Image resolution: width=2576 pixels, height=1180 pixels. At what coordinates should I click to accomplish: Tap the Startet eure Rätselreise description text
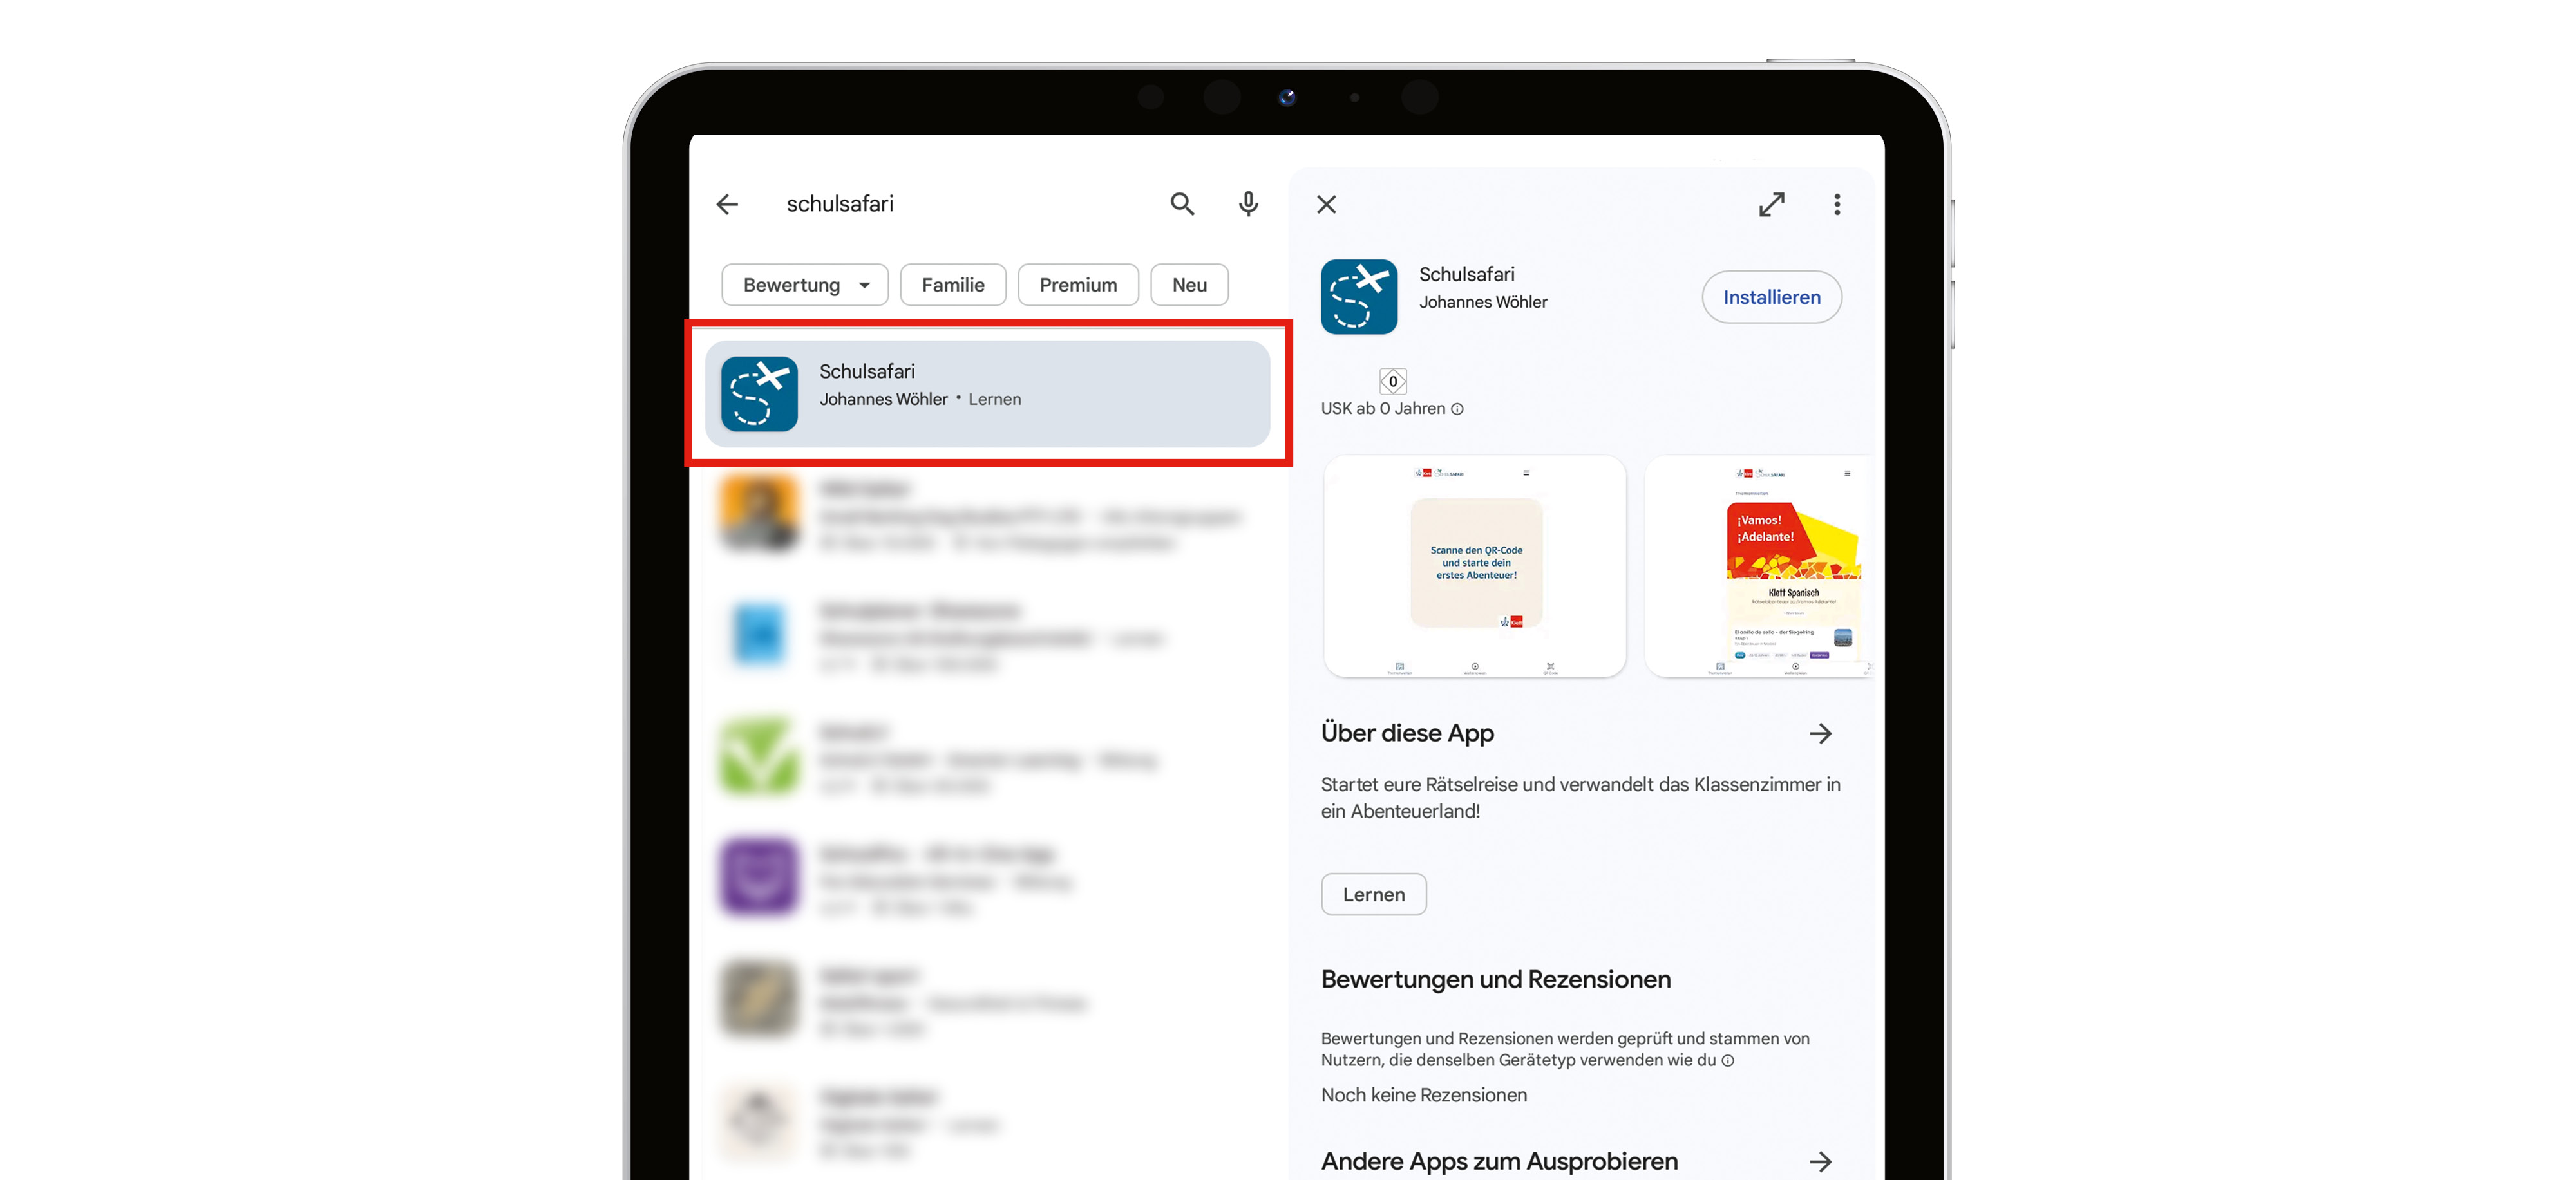pyautogui.click(x=1580, y=798)
